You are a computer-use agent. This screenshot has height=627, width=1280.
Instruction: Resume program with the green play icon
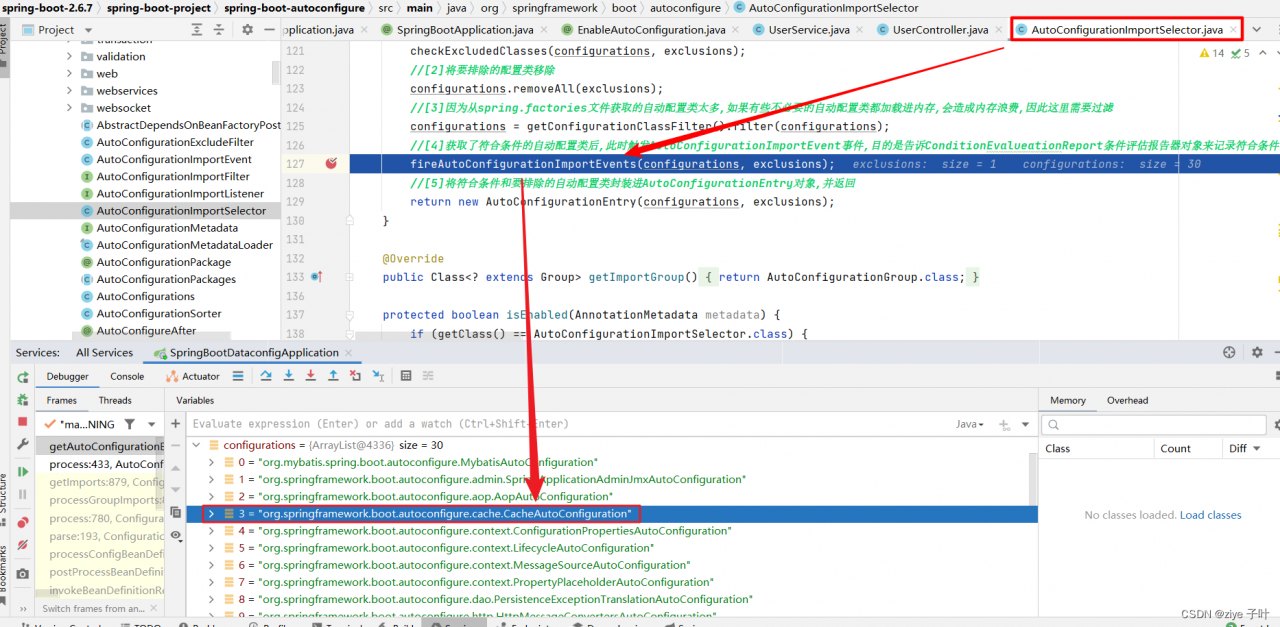click(x=23, y=472)
